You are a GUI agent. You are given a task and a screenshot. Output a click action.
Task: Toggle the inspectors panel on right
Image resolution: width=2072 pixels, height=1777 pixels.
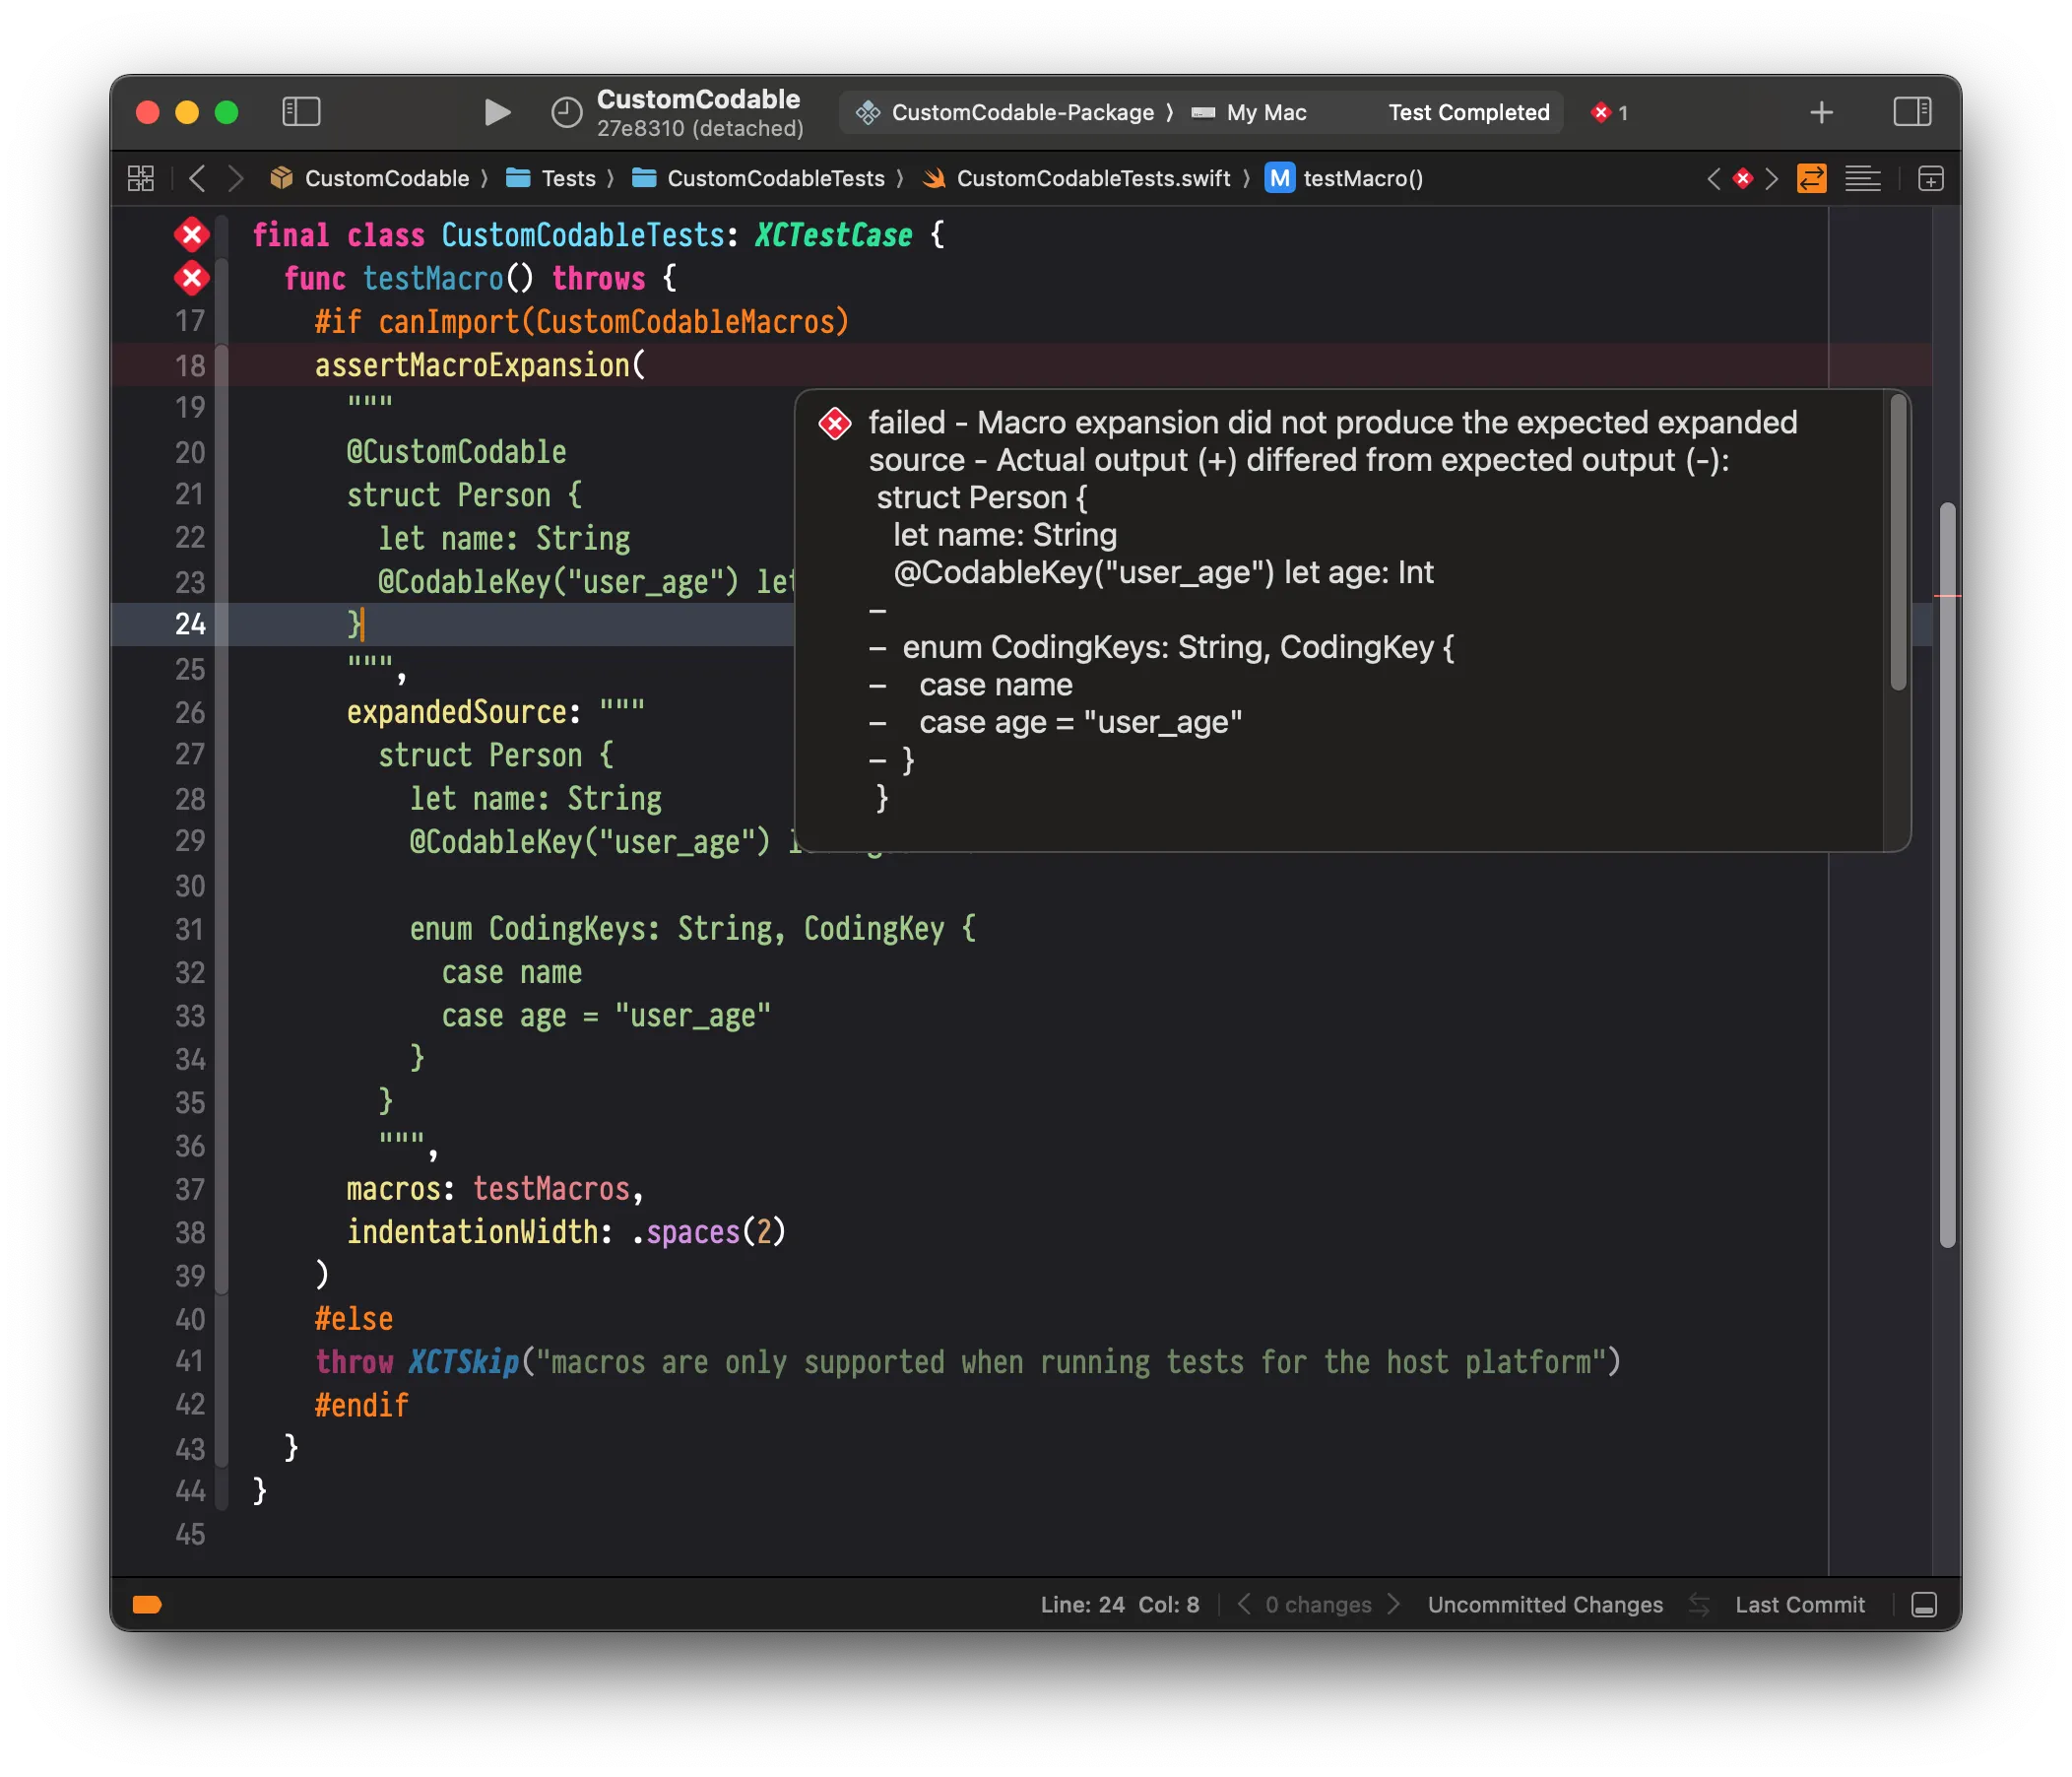click(x=1911, y=112)
